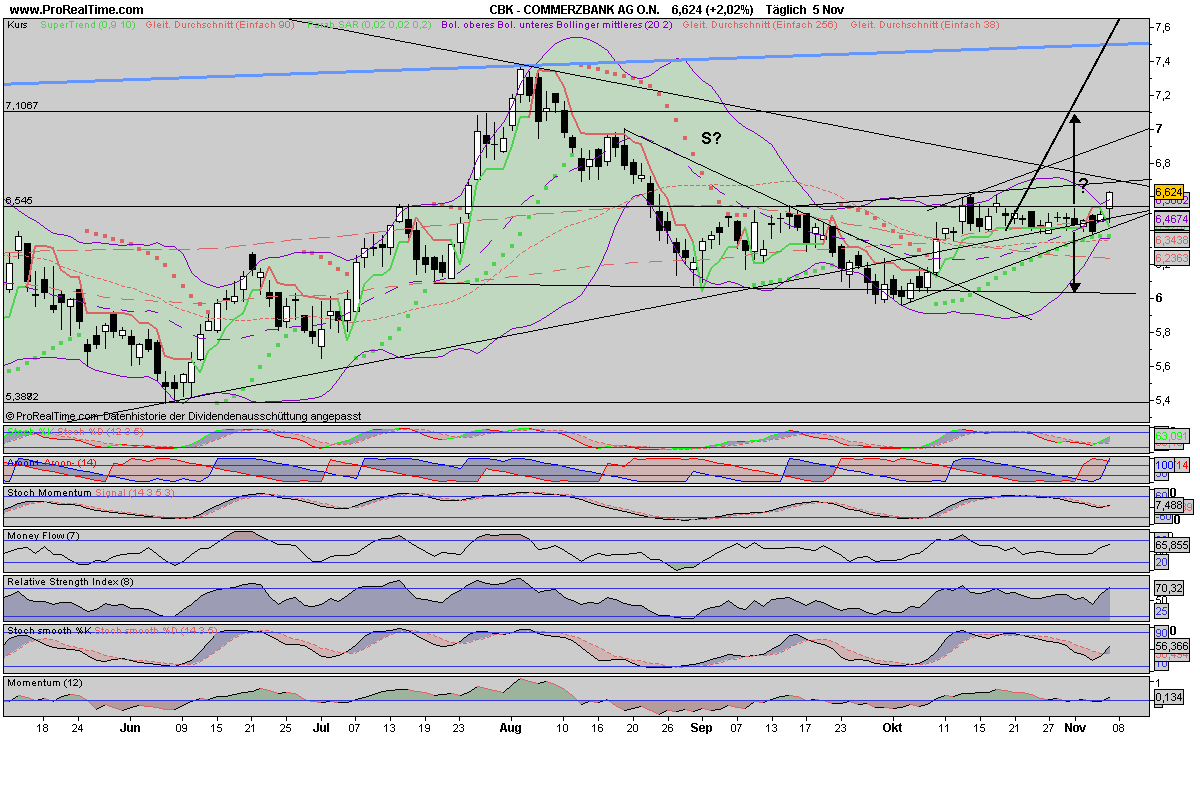Click the 6,545 horizontal line label
This screenshot has height=800, width=1200.
click(x=19, y=200)
